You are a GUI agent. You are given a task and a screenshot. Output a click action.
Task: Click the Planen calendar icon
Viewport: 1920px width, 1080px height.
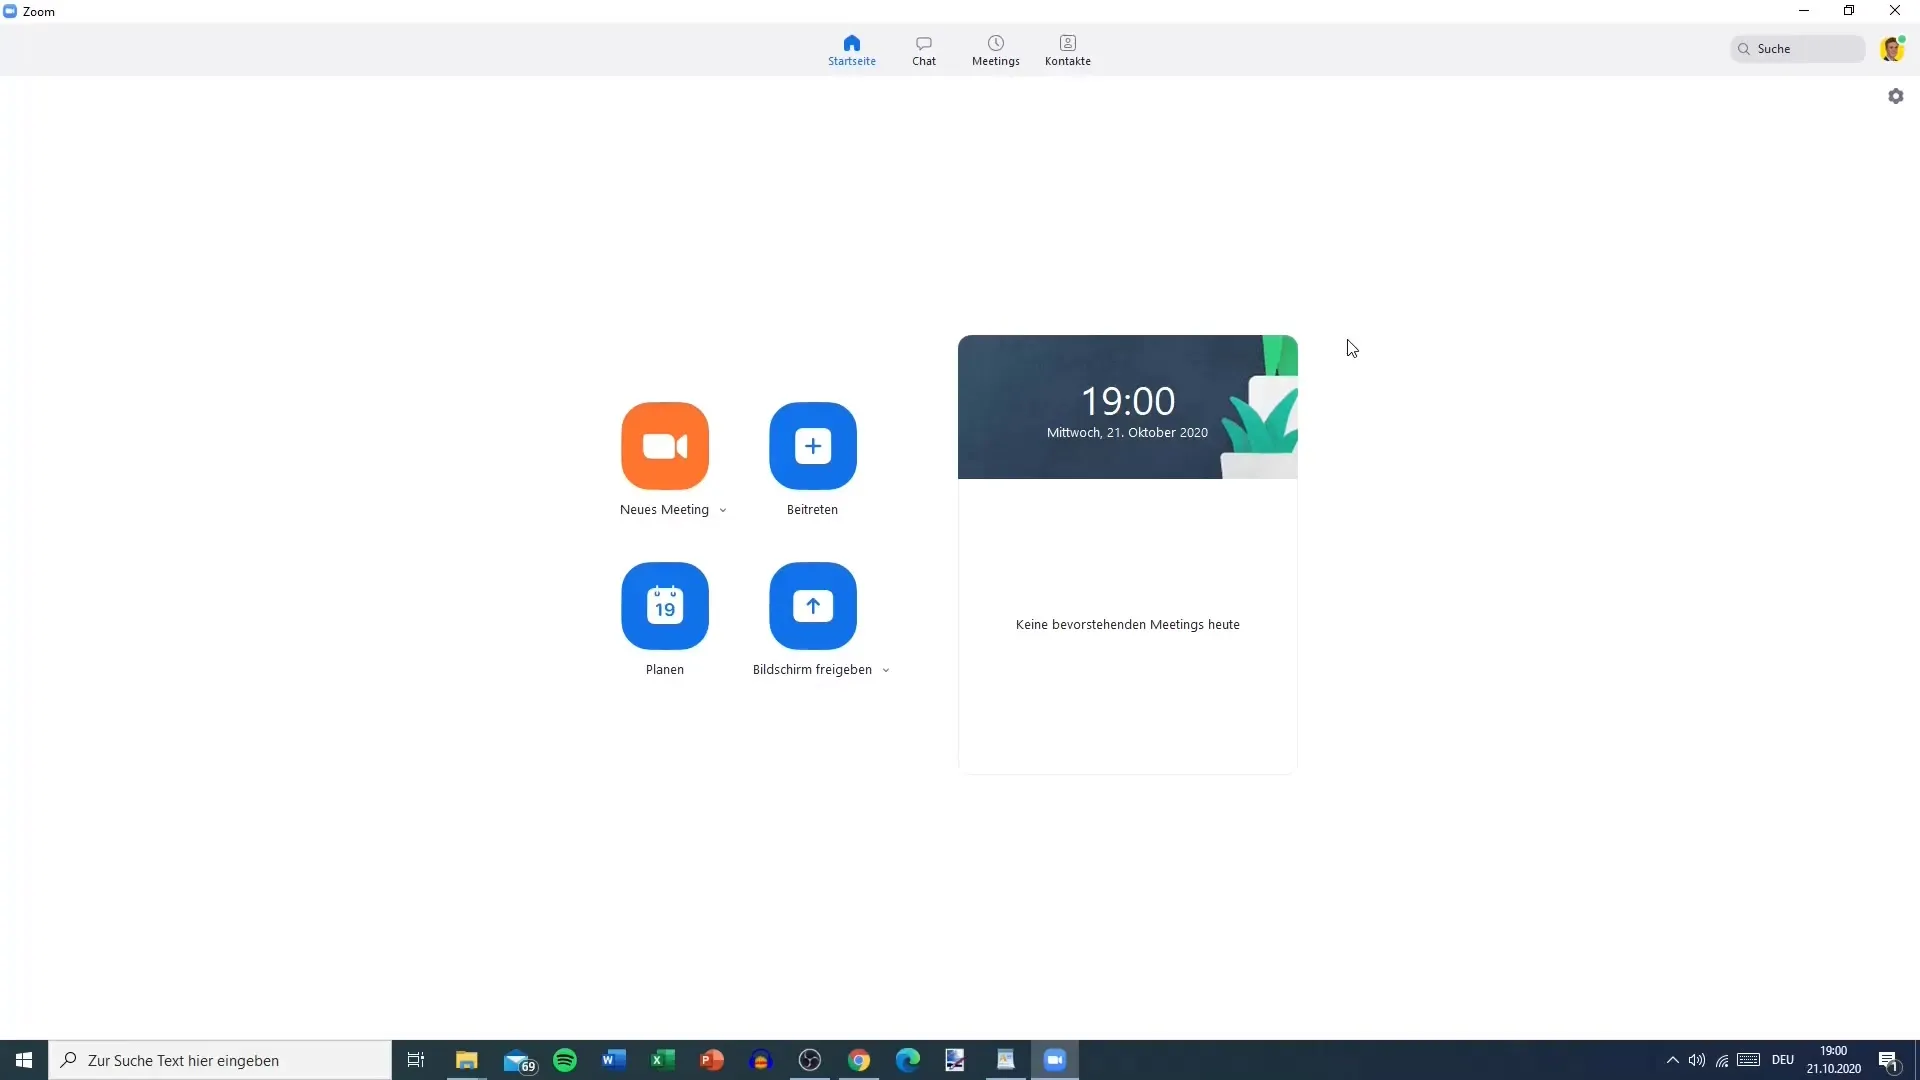665,605
